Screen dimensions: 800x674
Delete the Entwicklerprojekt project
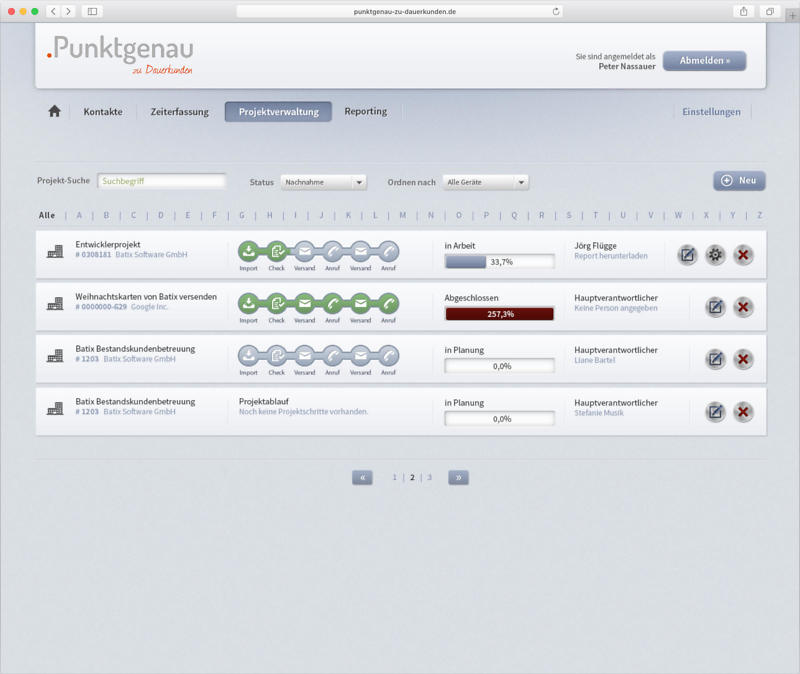(743, 255)
